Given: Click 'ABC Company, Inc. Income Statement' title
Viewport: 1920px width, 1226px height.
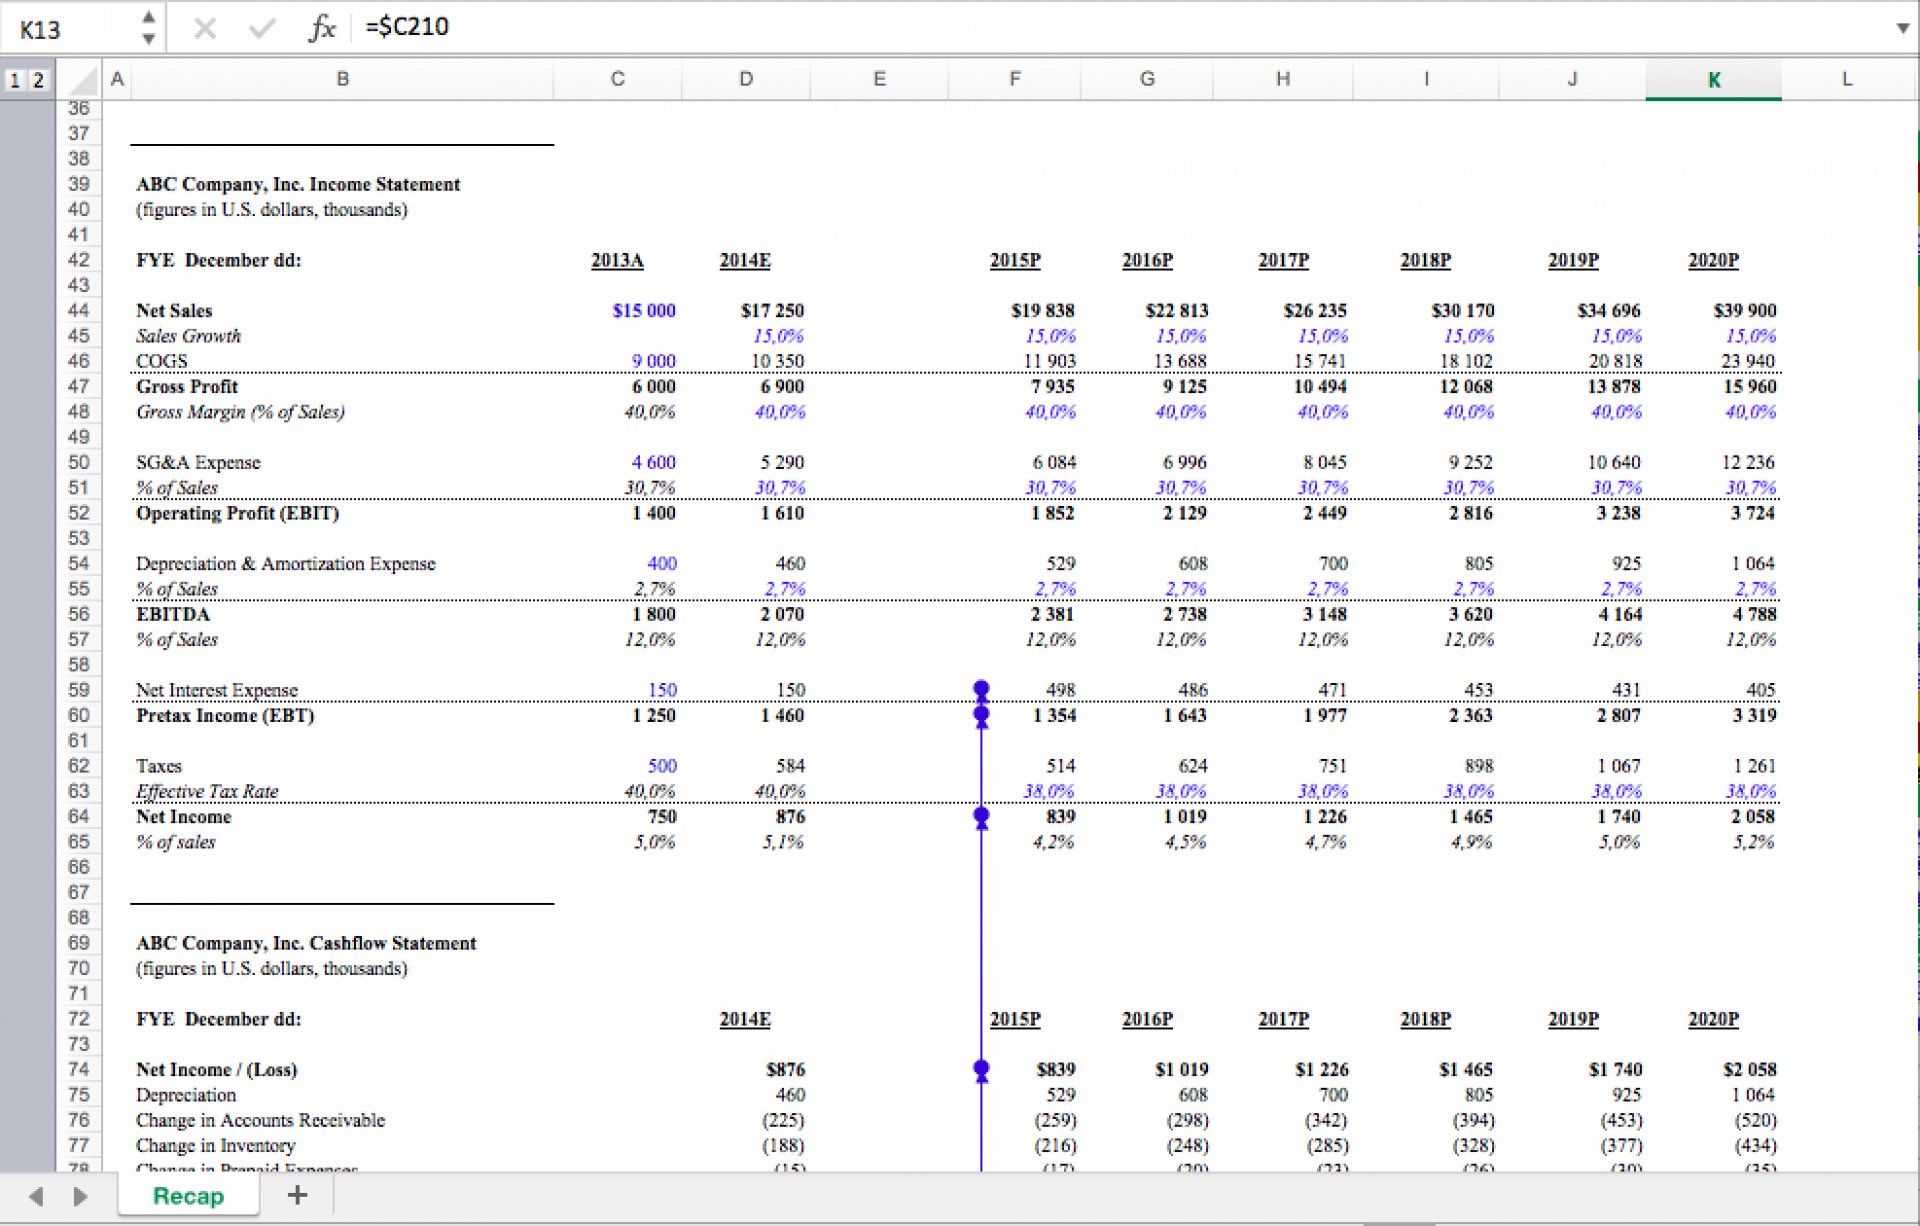Looking at the screenshot, I should click(298, 184).
